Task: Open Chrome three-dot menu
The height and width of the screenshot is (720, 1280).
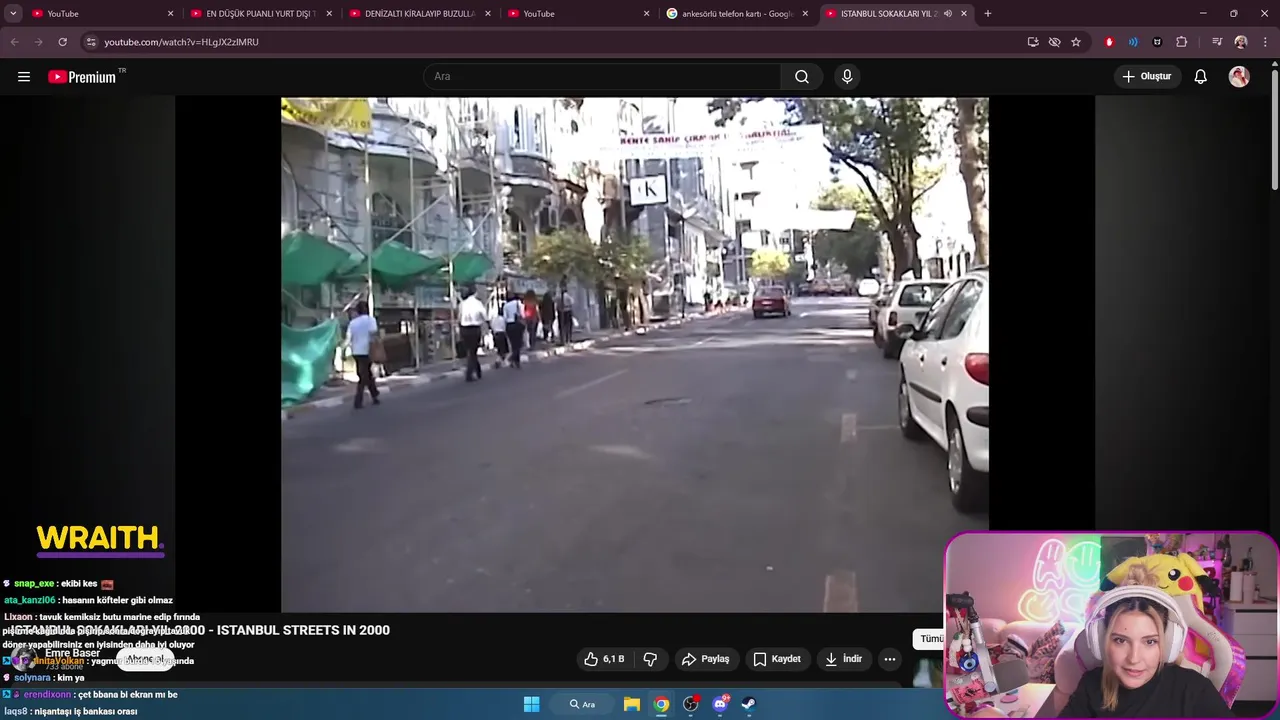Action: tap(1265, 42)
